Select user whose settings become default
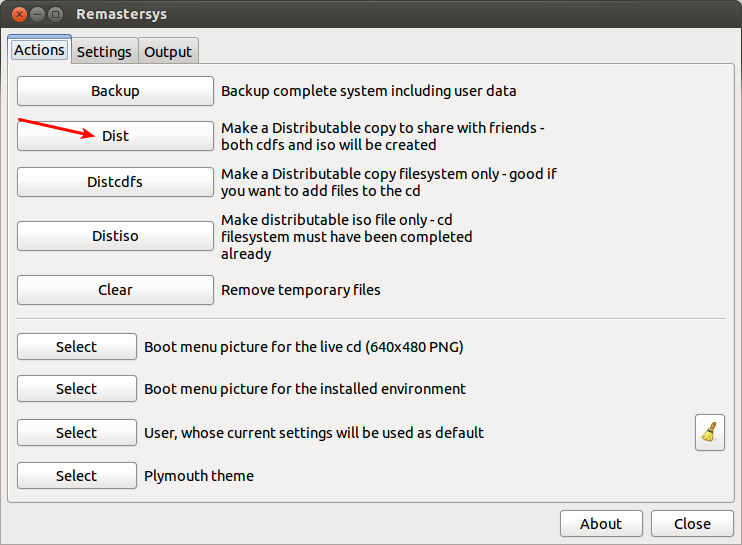 tap(77, 433)
